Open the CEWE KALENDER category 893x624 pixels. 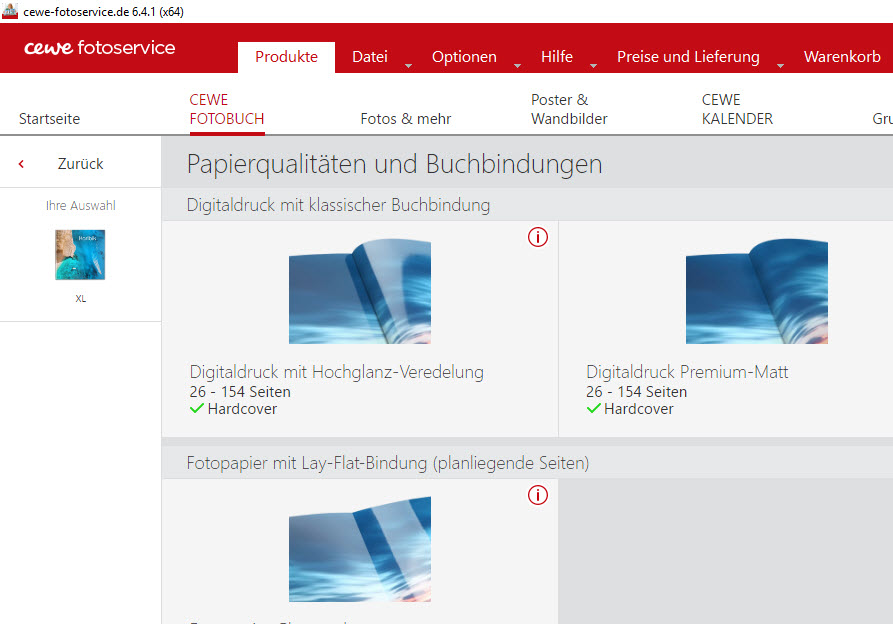pyautogui.click(x=737, y=109)
